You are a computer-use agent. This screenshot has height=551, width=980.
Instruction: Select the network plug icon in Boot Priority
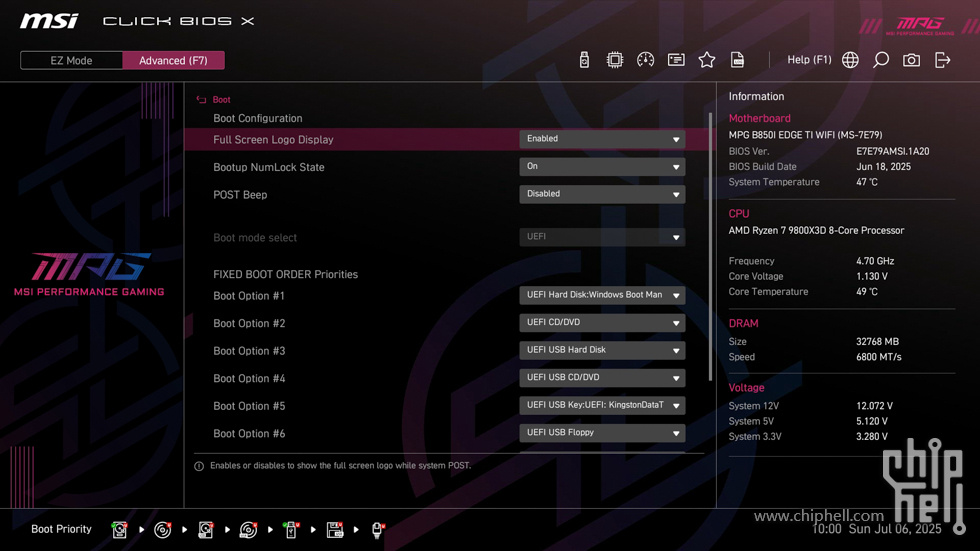(378, 530)
